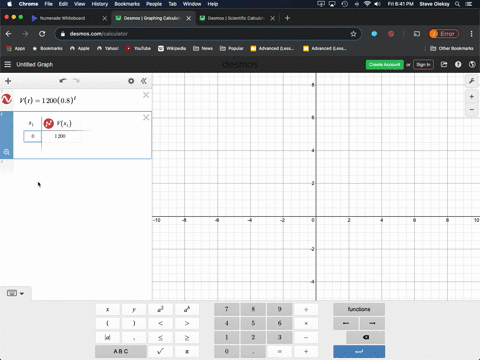This screenshot has height=360, width=480.
Task: Bookmark this page with star
Action: (353, 34)
